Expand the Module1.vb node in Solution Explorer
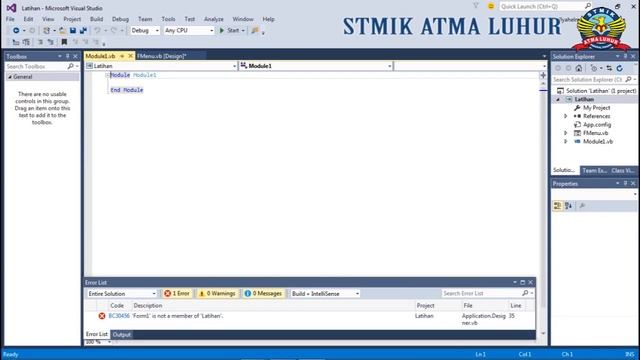 566,142
